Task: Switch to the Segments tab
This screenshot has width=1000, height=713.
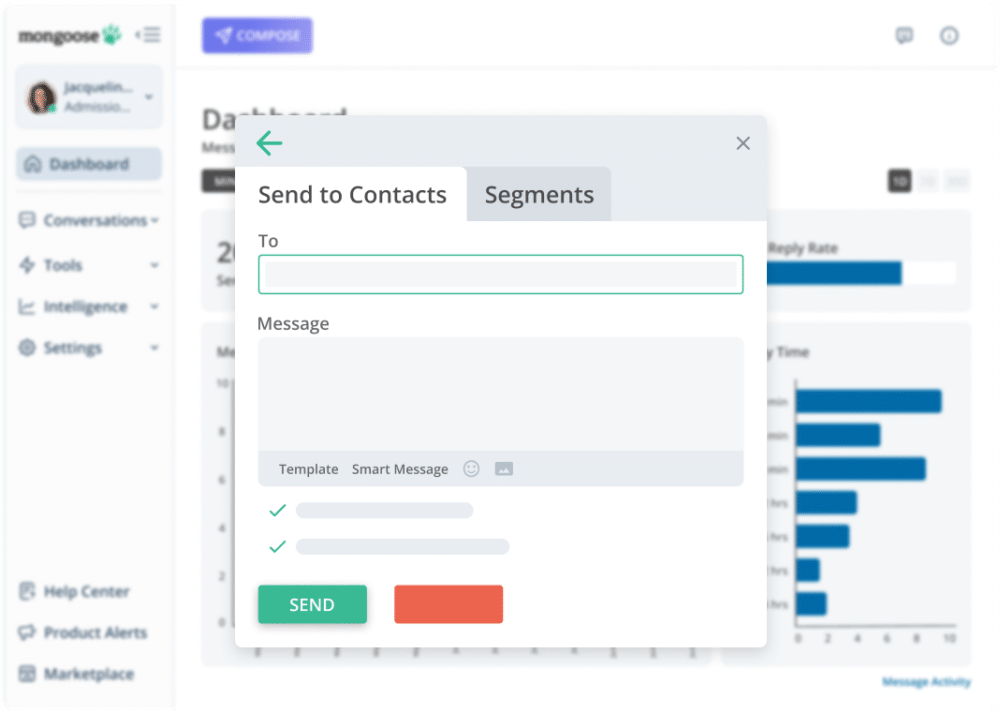Action: [539, 195]
